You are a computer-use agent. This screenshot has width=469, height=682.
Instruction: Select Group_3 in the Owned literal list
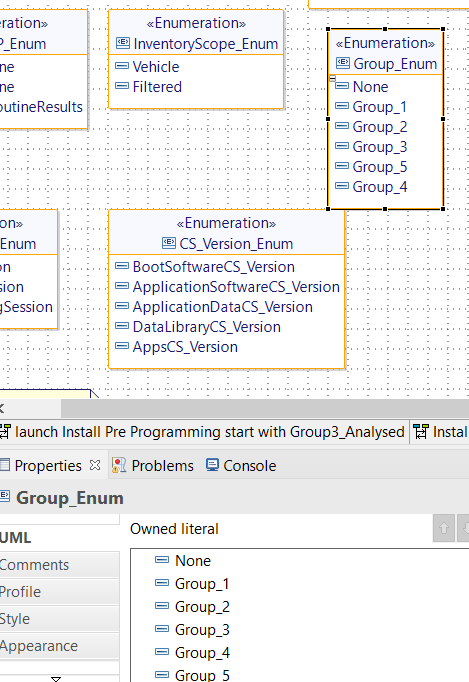[202, 630]
